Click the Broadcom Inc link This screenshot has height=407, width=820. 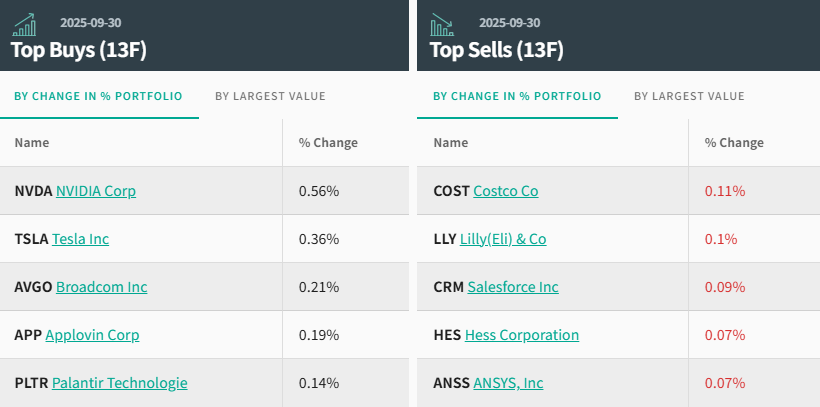[x=101, y=287]
